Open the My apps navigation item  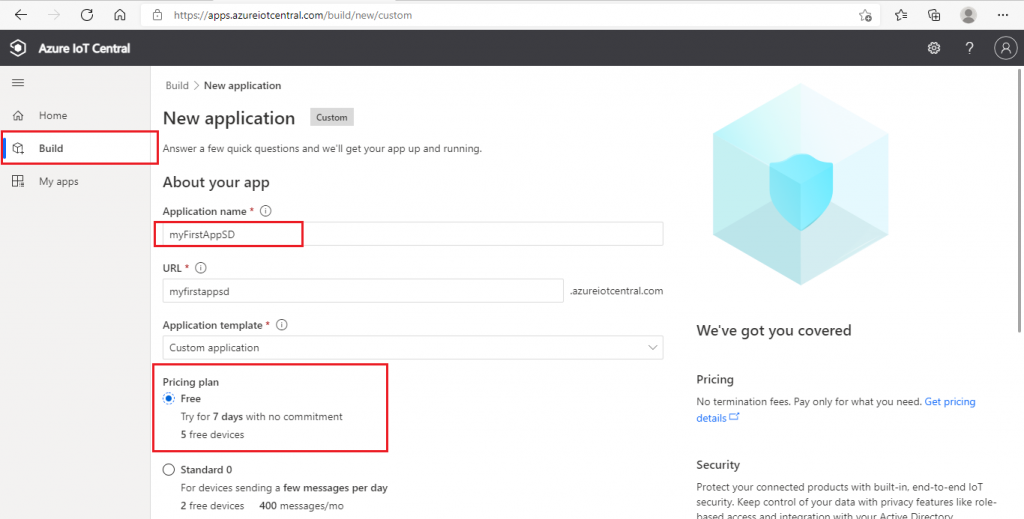coord(58,181)
